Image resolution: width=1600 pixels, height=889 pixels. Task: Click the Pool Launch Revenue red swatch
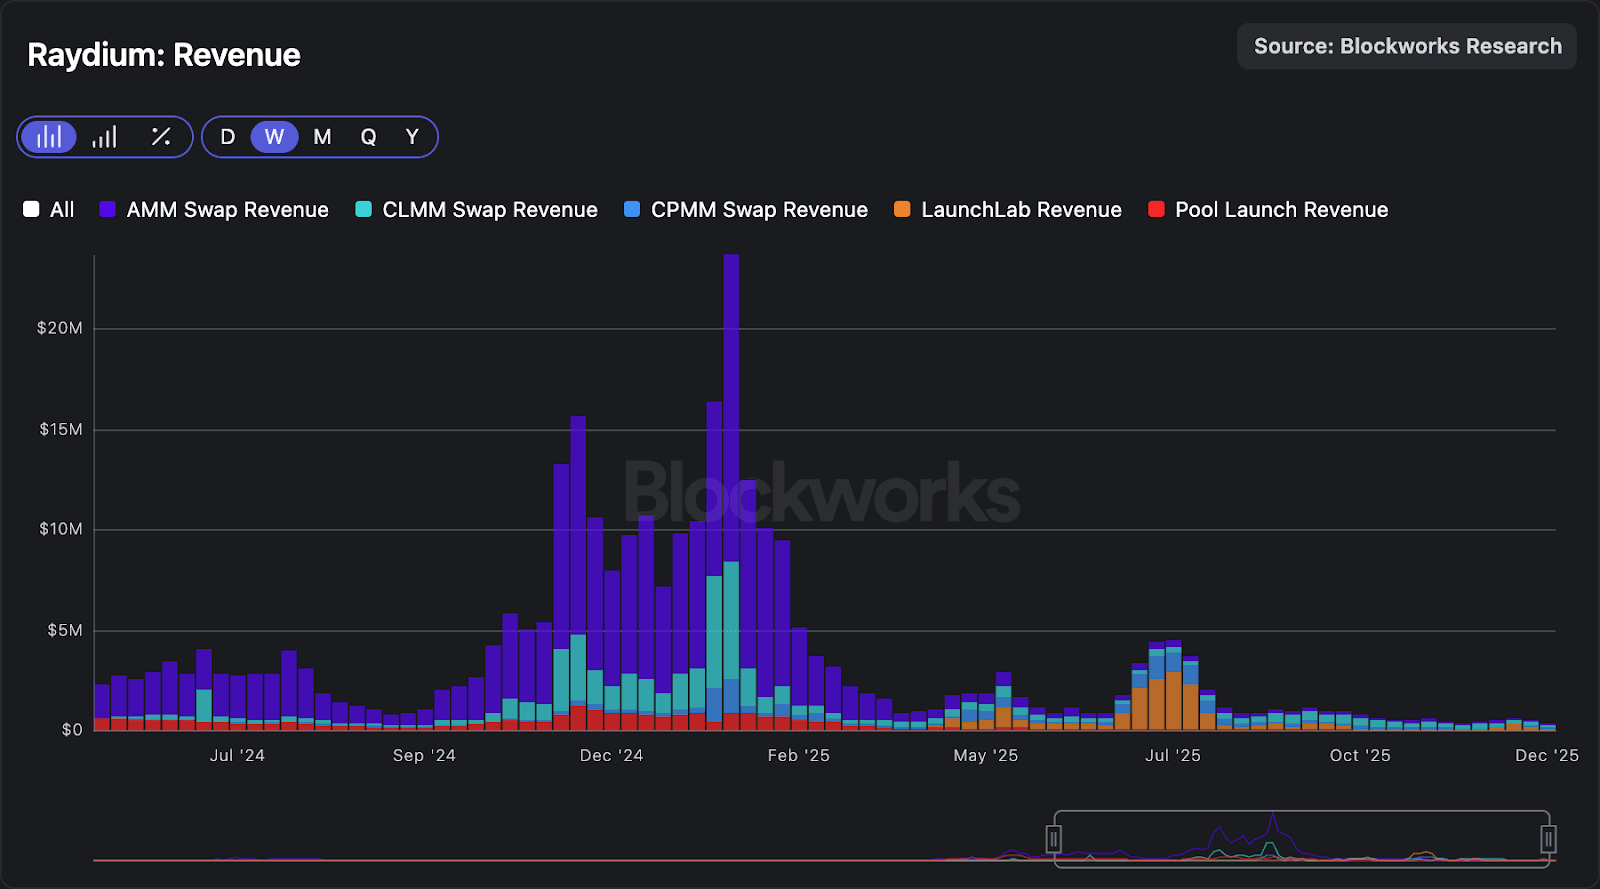click(x=1157, y=210)
